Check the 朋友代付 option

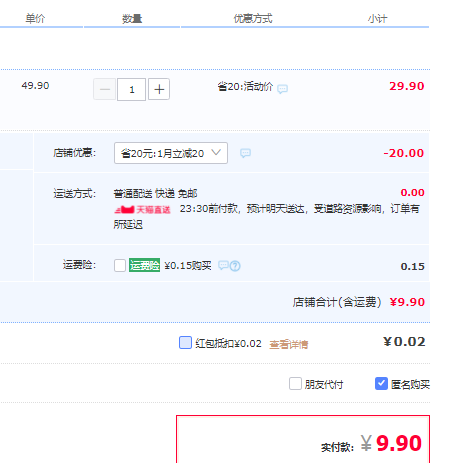click(295, 384)
